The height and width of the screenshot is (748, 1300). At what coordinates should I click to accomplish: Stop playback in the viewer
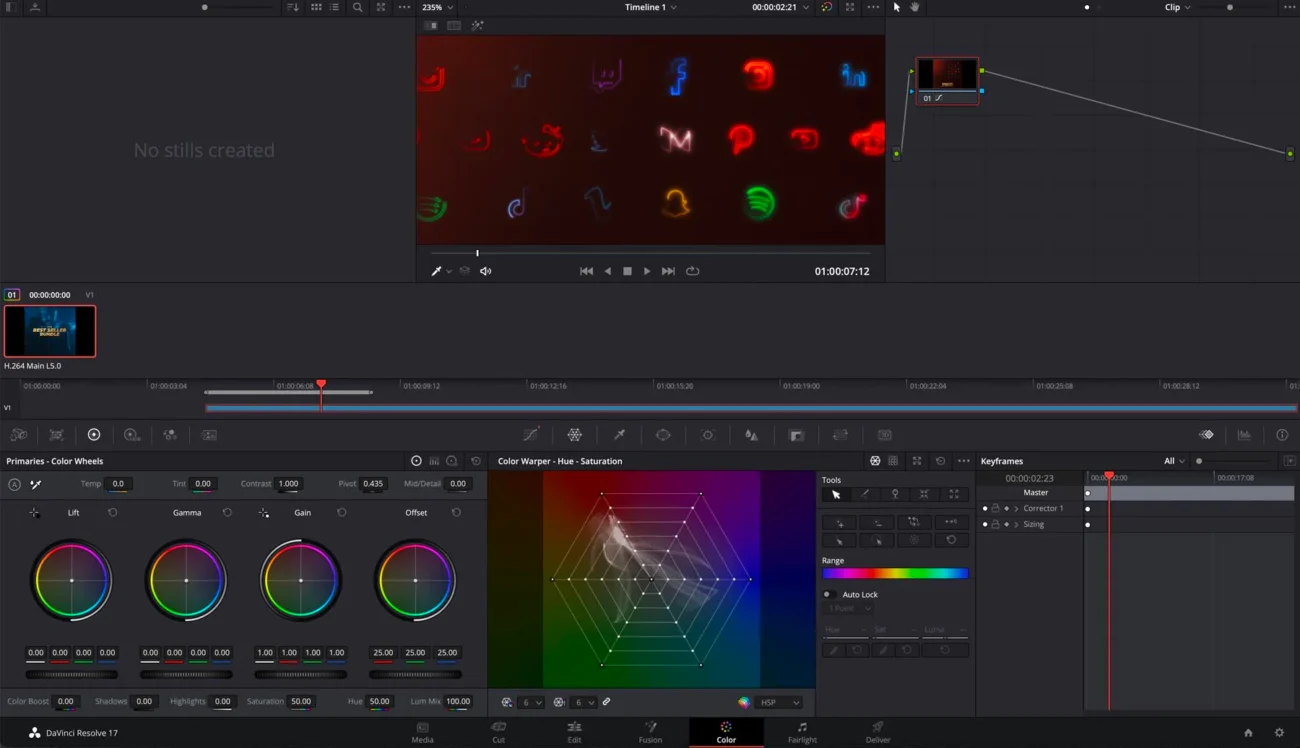tap(627, 271)
